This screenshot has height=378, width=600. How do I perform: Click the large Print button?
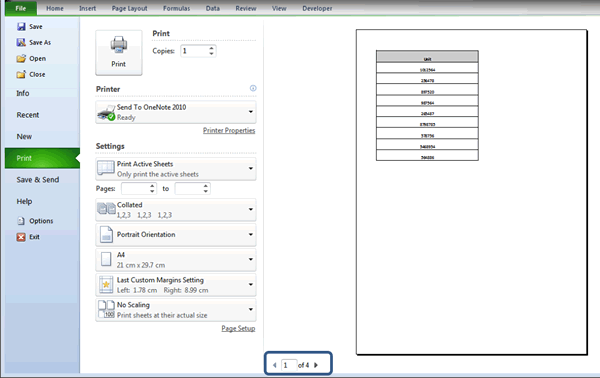click(119, 53)
